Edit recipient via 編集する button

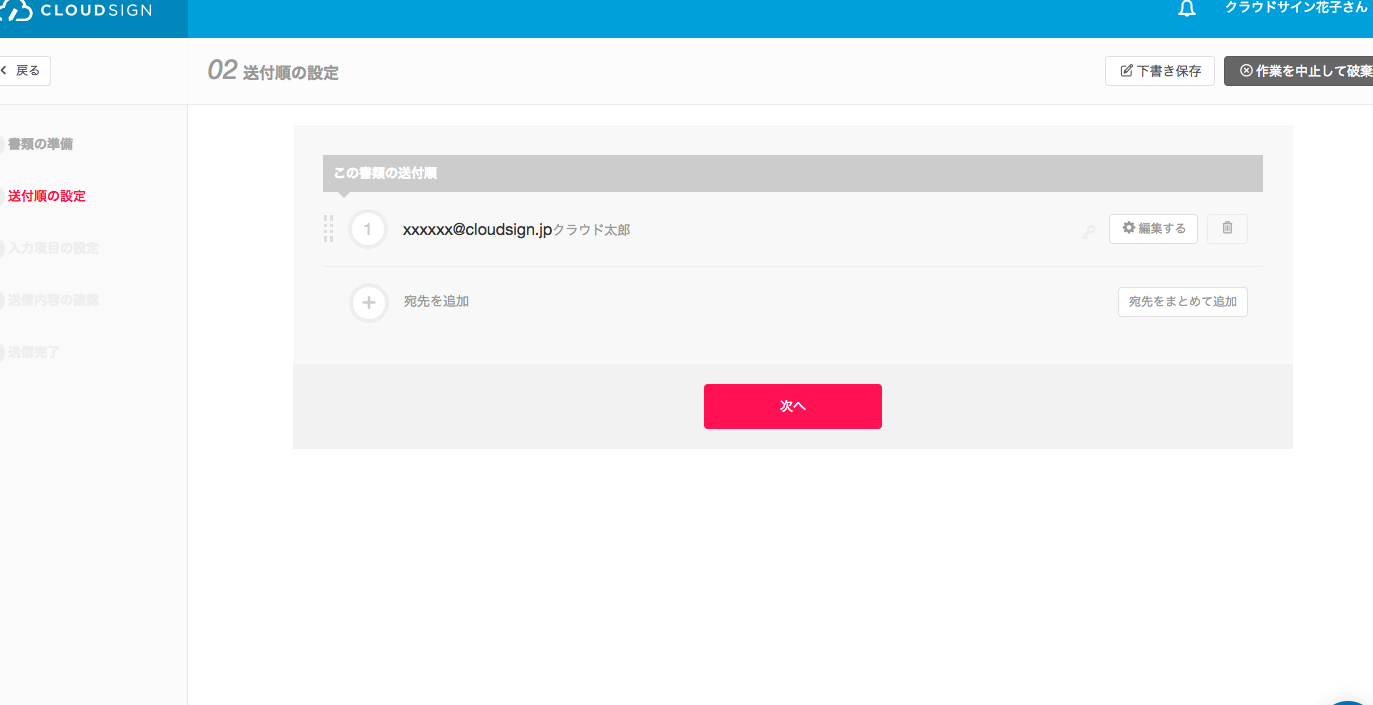coord(1153,228)
